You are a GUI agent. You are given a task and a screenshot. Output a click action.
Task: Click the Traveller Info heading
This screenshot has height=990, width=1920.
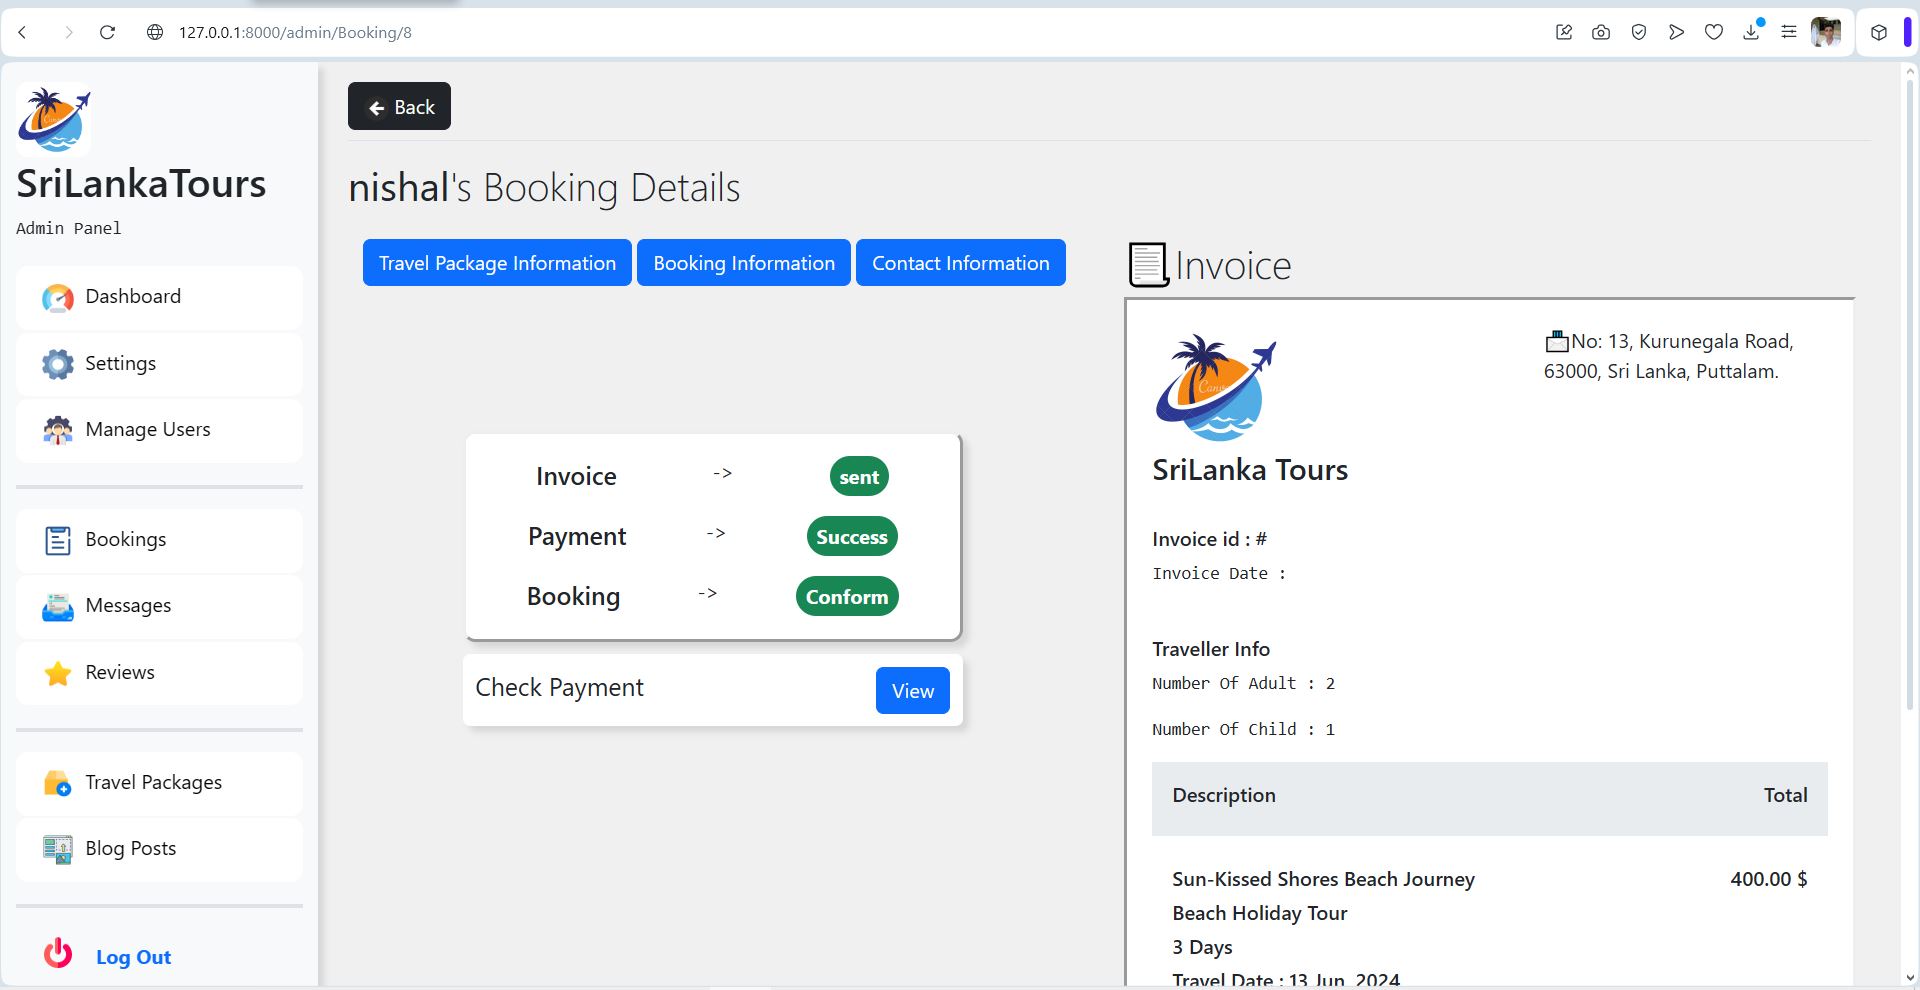[1211, 649]
